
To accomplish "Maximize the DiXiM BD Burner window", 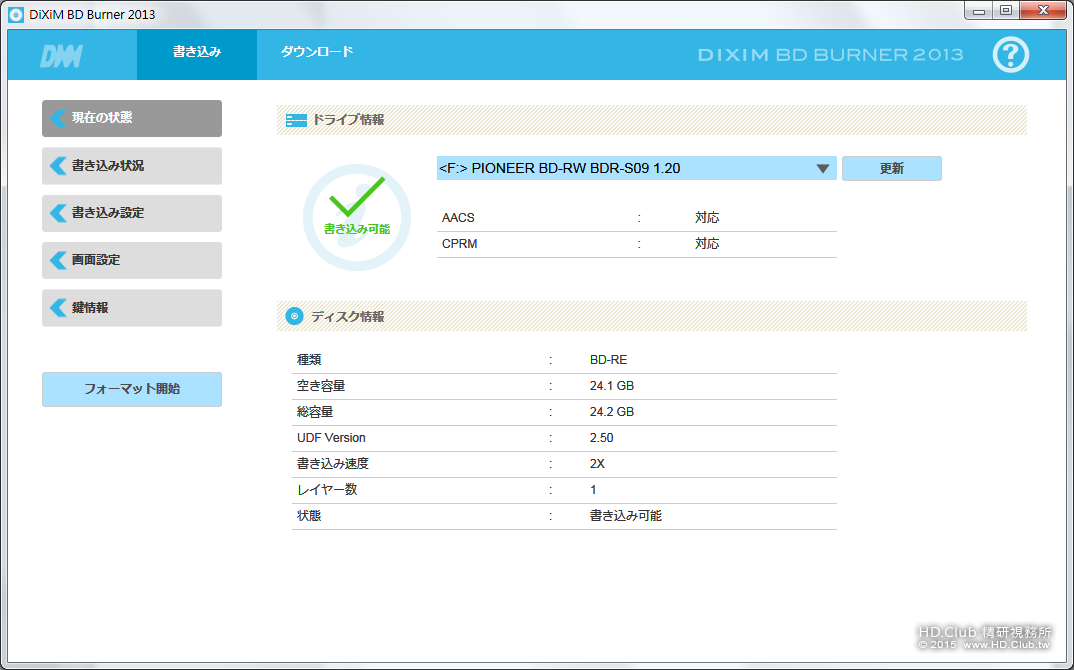I will pyautogui.click(x=1006, y=10).
